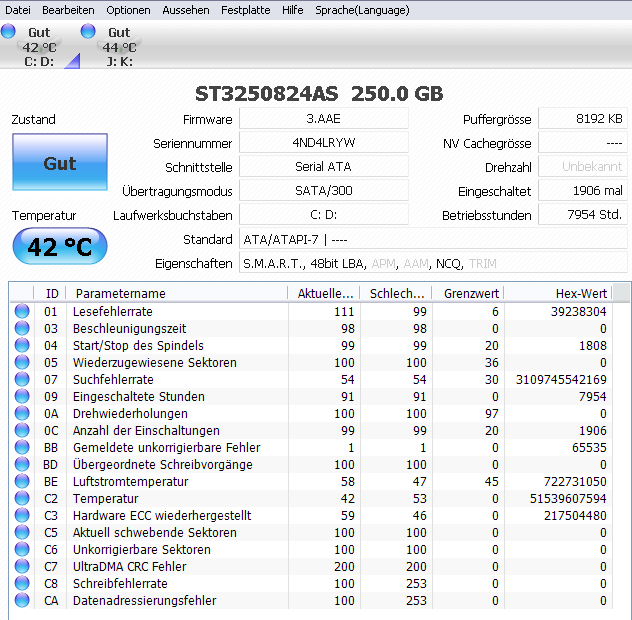Click the health orb of drive C: D:
This screenshot has width=632, height=620.
pos(8,31)
